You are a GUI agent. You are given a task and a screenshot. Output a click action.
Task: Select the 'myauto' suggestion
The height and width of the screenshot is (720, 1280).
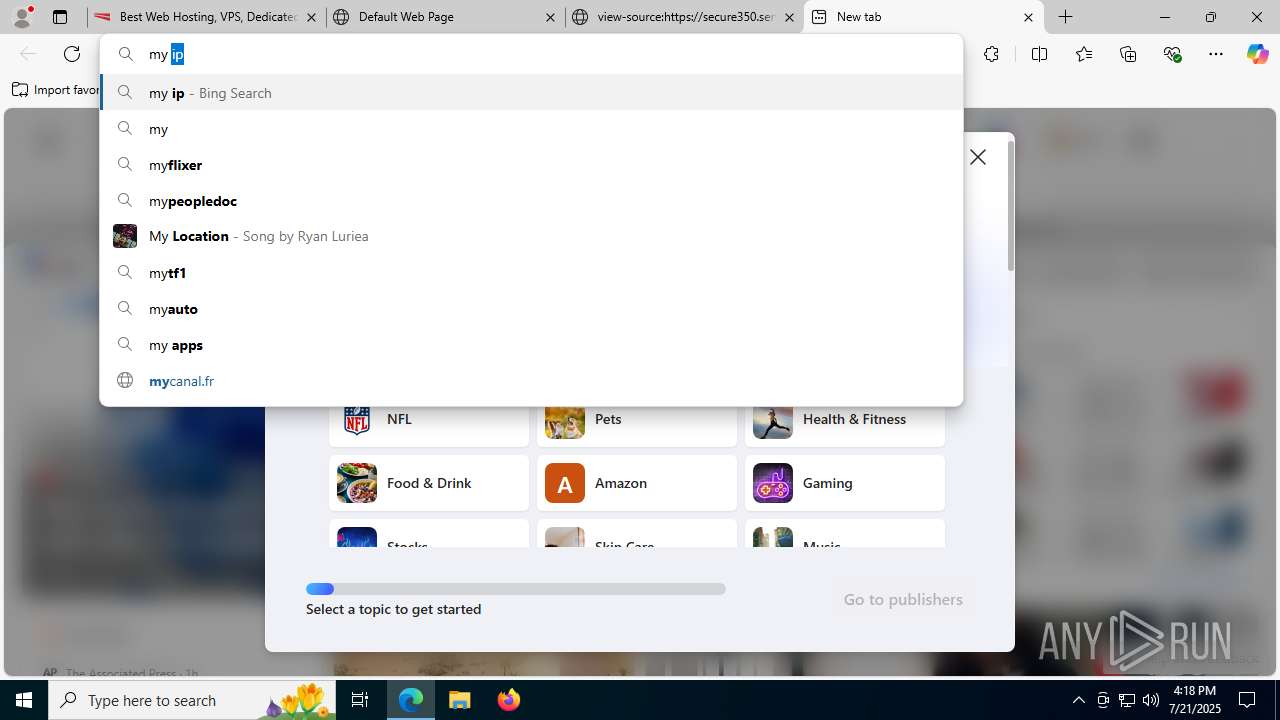[531, 309]
